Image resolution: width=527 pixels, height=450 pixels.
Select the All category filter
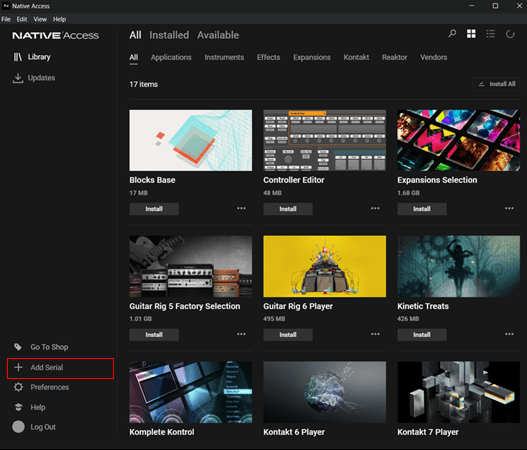(x=134, y=57)
